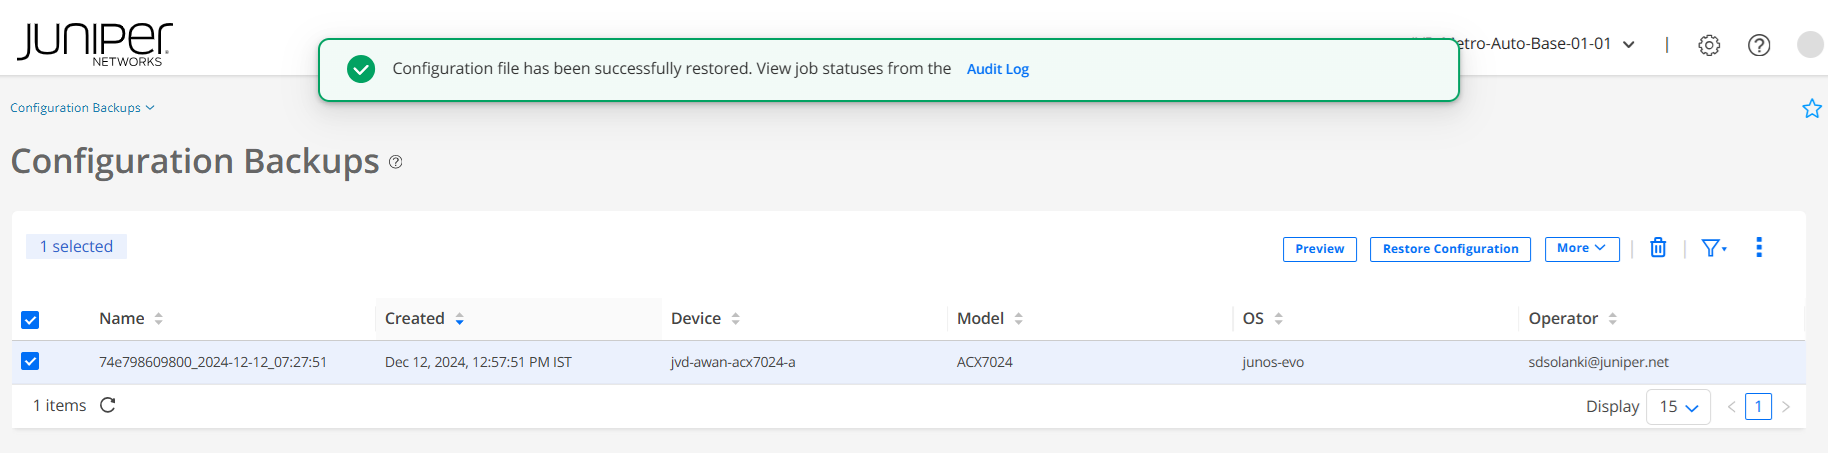
Task: Uncheck the 74e798609800 backup row checkbox
Action: coord(30,361)
